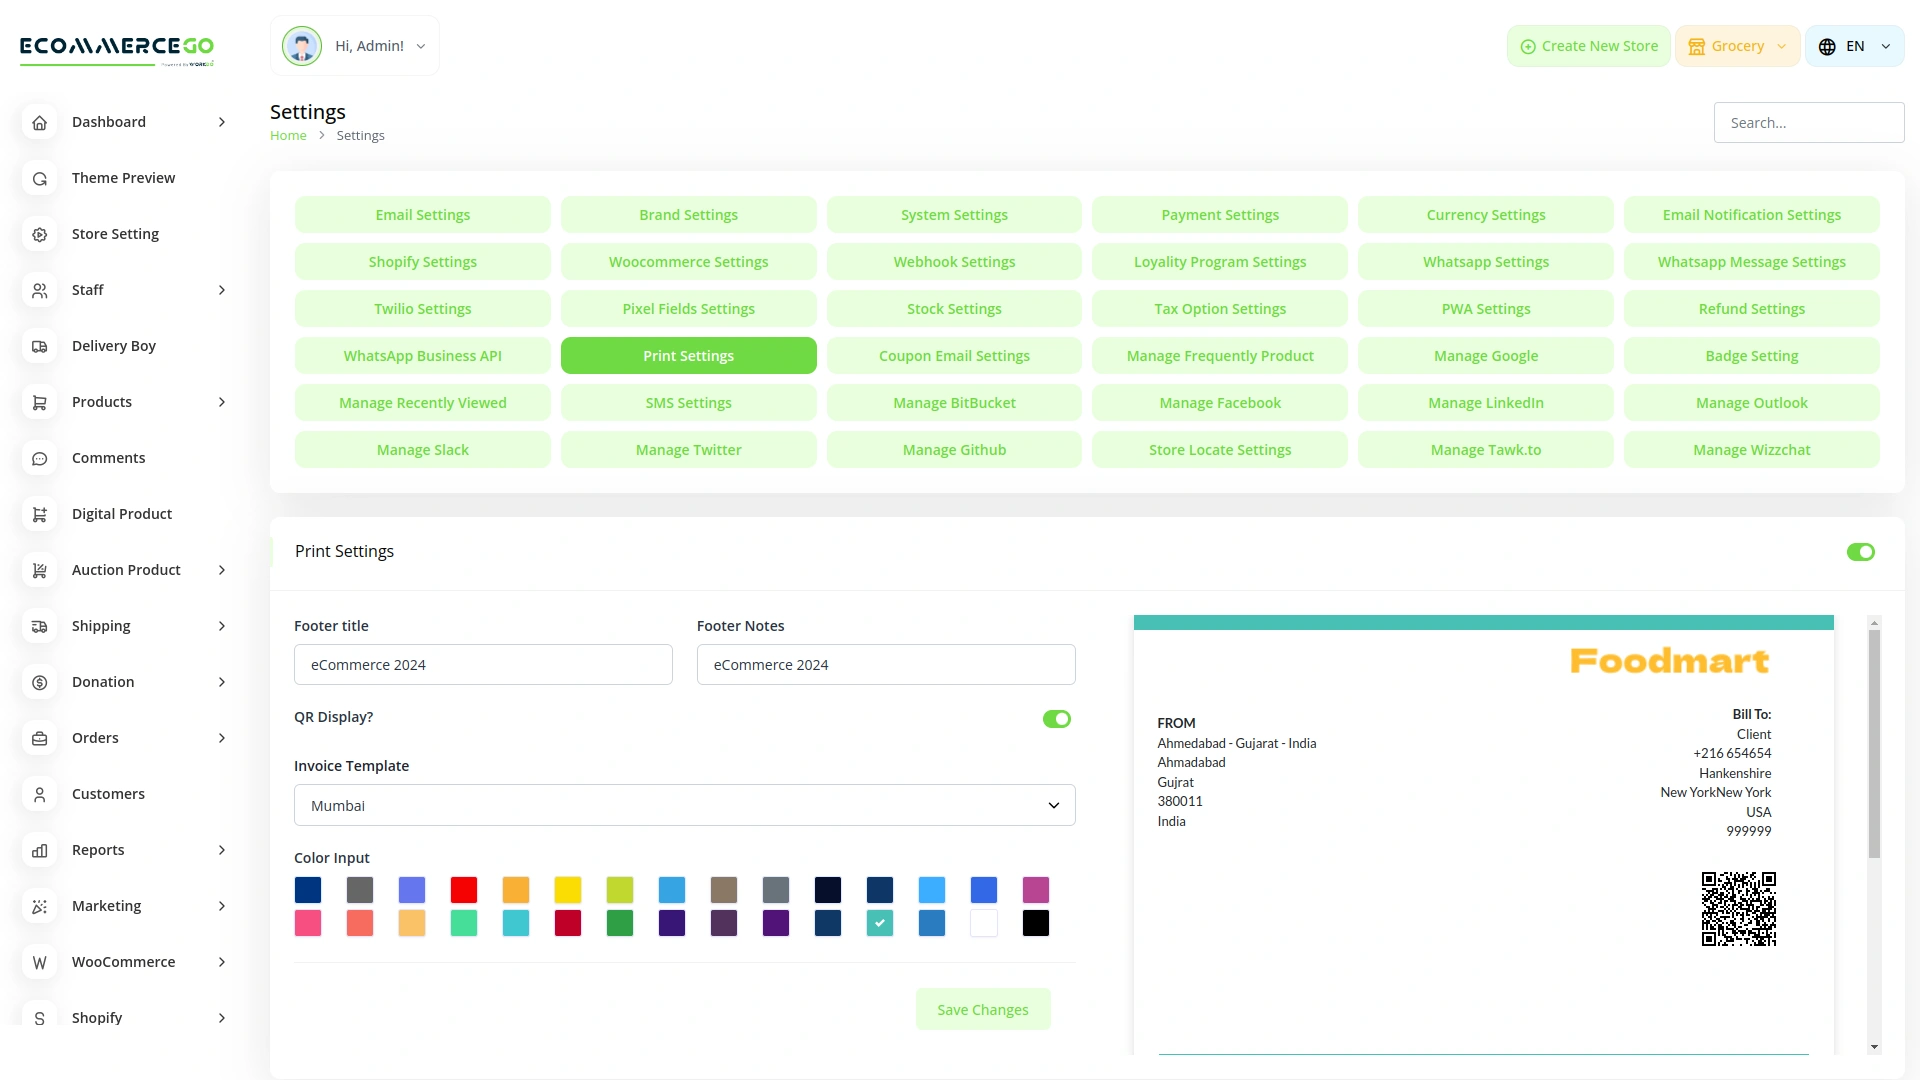Toggle the Grocery store switcher
Viewport: 1920px width, 1080px height.
[x=1737, y=45]
